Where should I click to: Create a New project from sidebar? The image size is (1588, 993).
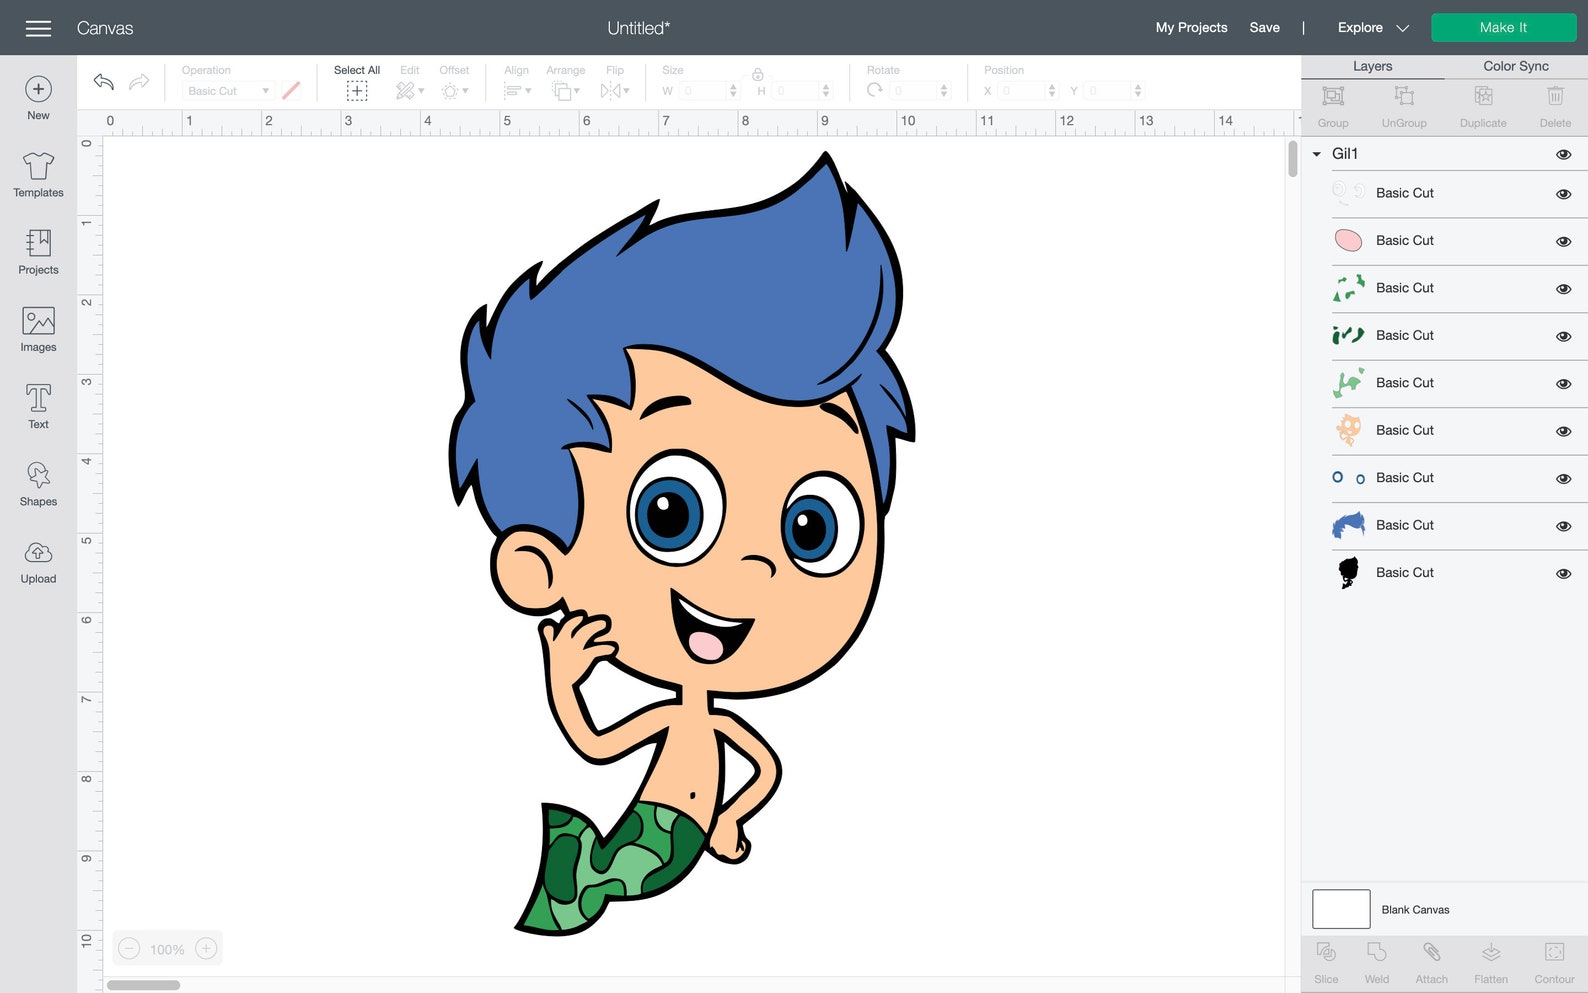(38, 98)
